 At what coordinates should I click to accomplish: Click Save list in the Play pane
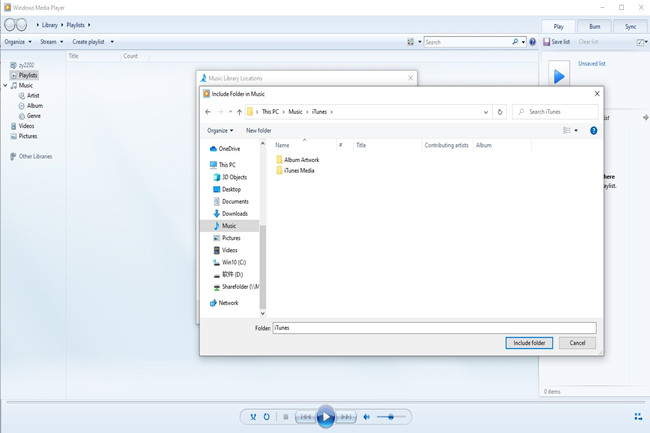coord(556,42)
